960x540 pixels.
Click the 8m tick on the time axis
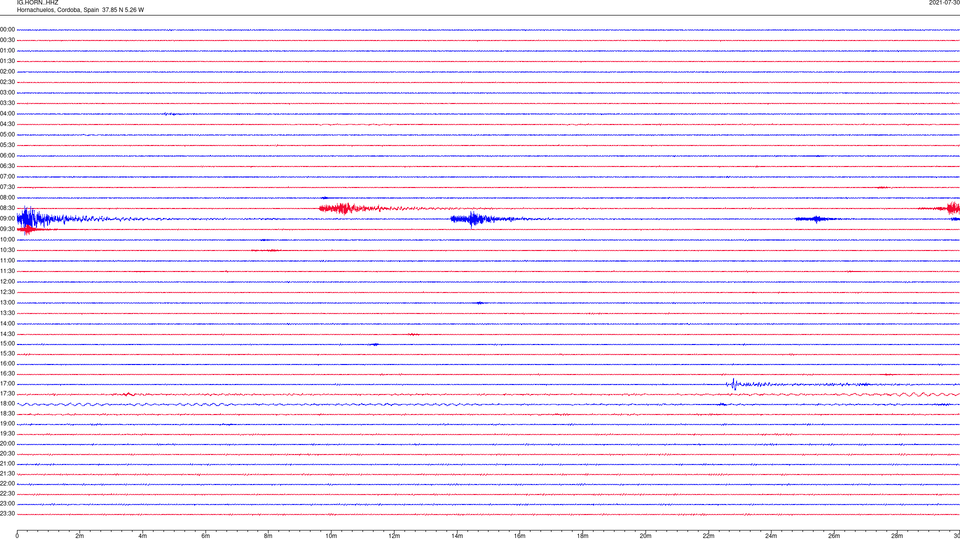tap(268, 536)
